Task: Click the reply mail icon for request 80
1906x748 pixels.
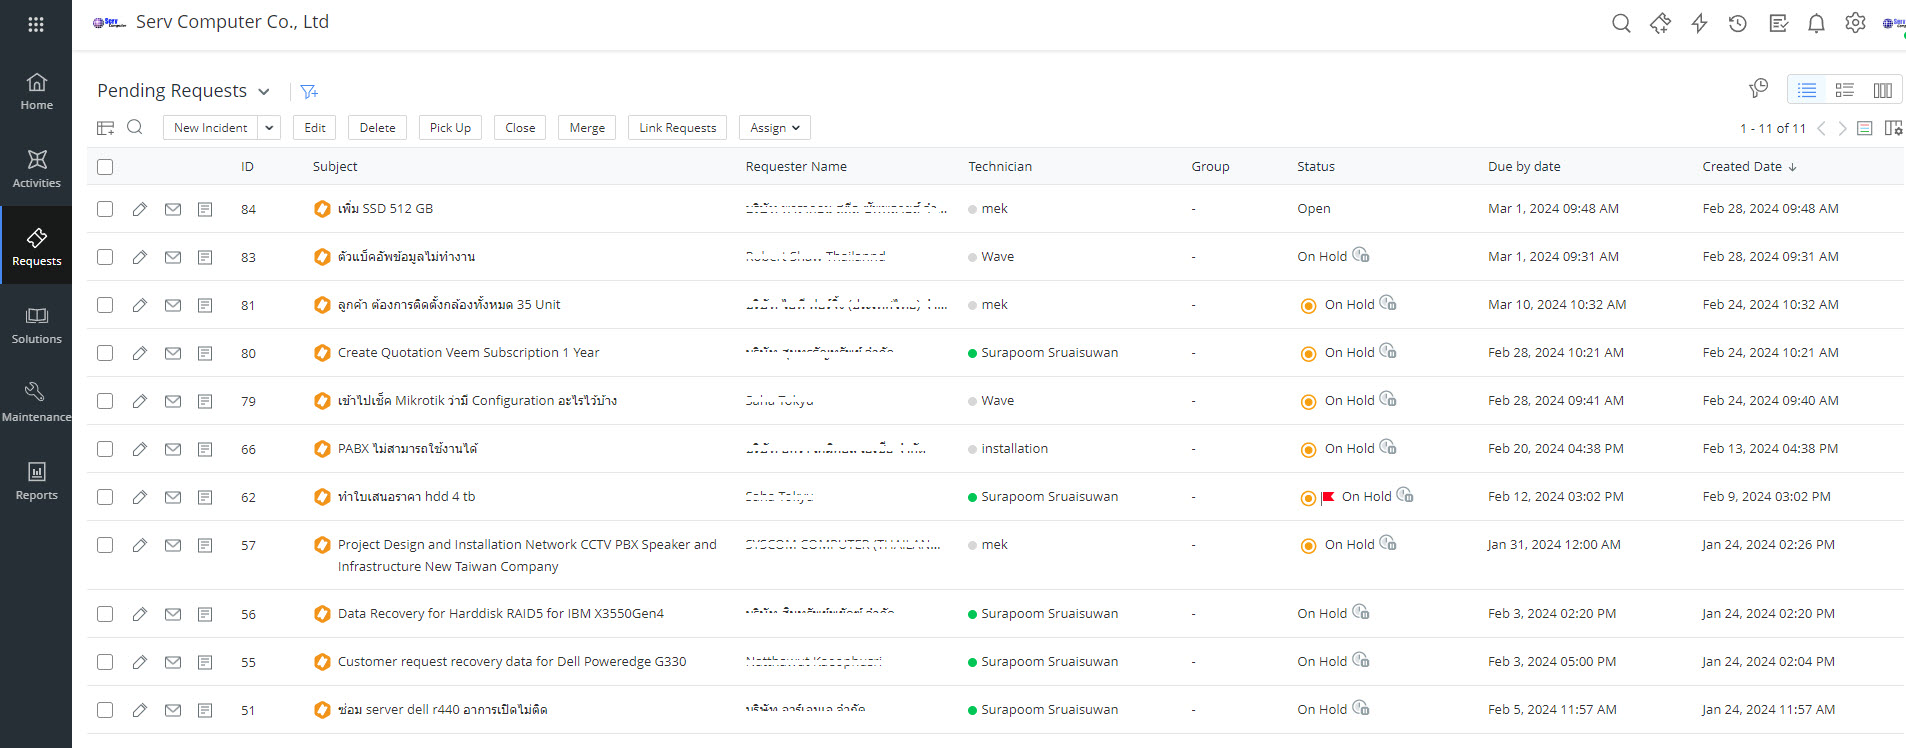Action: pos(173,353)
